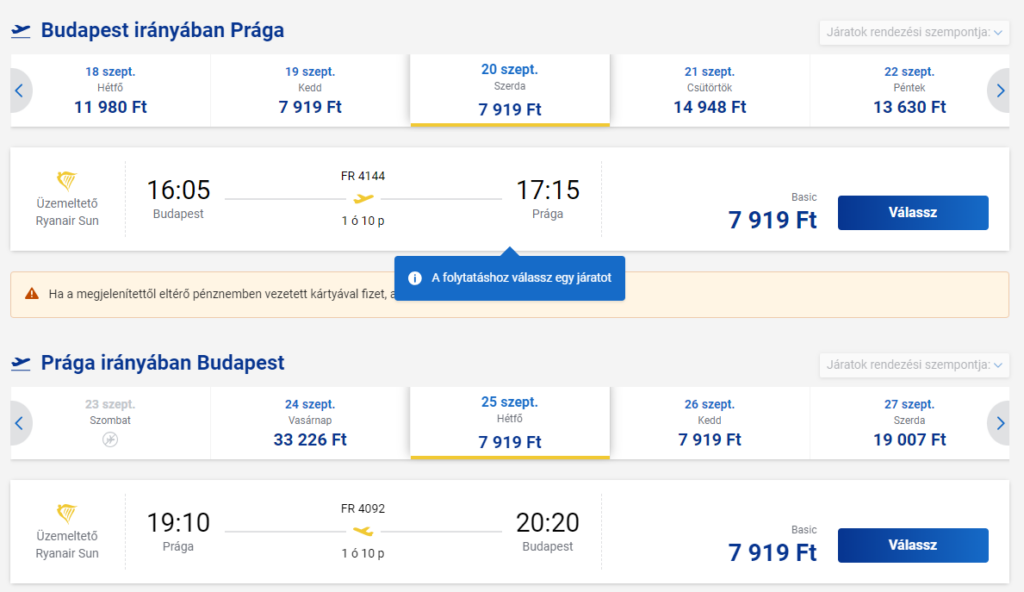The width and height of the screenshot is (1024, 592).
Task: Select the 26 szept. Kedd return date
Action: pyautogui.click(x=710, y=423)
